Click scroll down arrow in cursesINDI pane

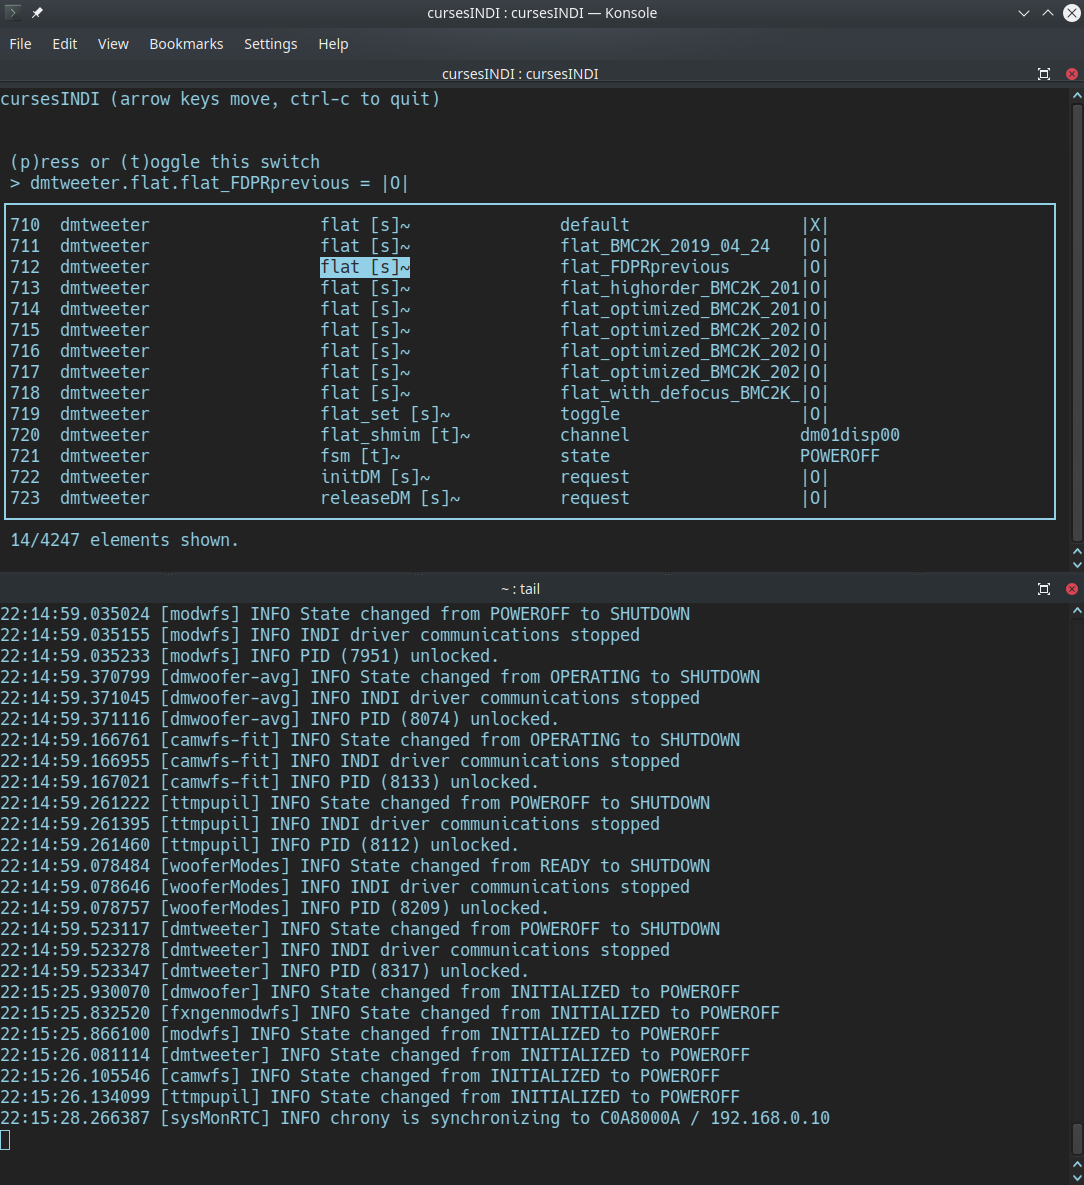1077,565
